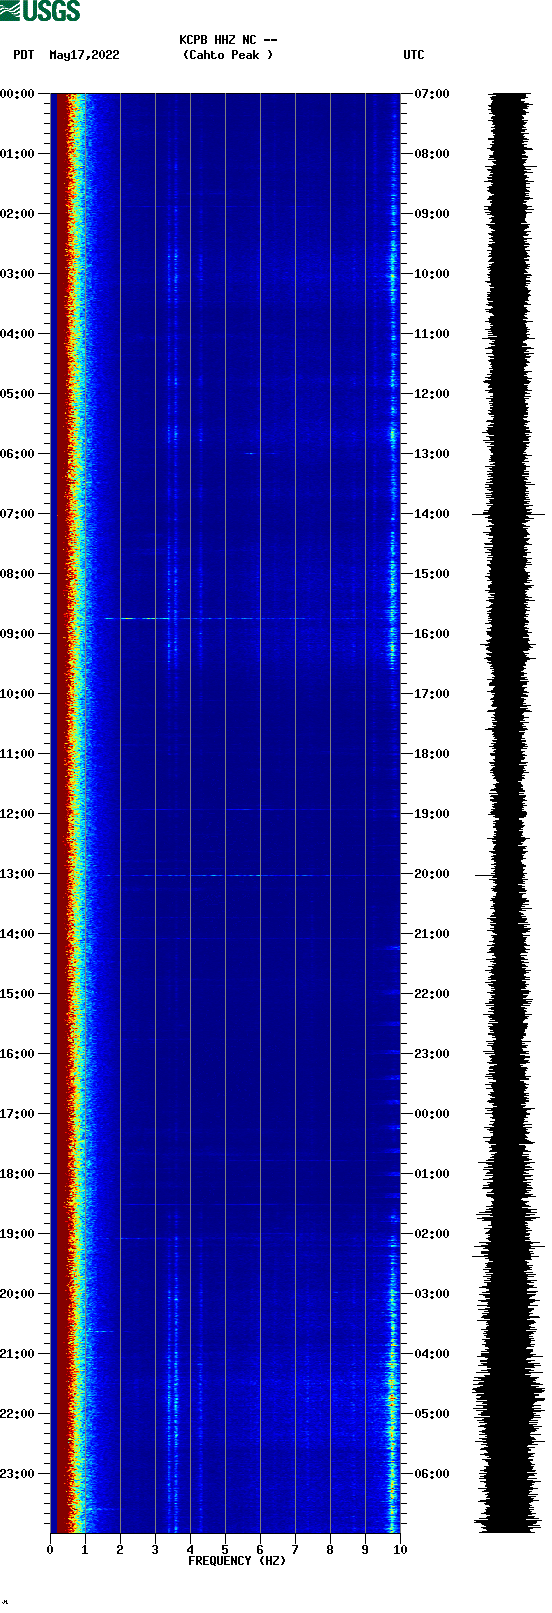
Task: Click the 0 Hz frequency tick label
Action: [50, 1550]
